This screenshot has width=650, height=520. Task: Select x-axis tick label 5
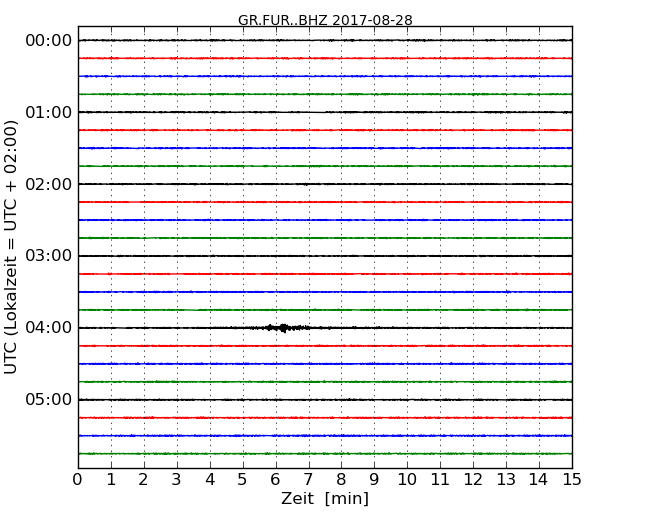(x=243, y=480)
